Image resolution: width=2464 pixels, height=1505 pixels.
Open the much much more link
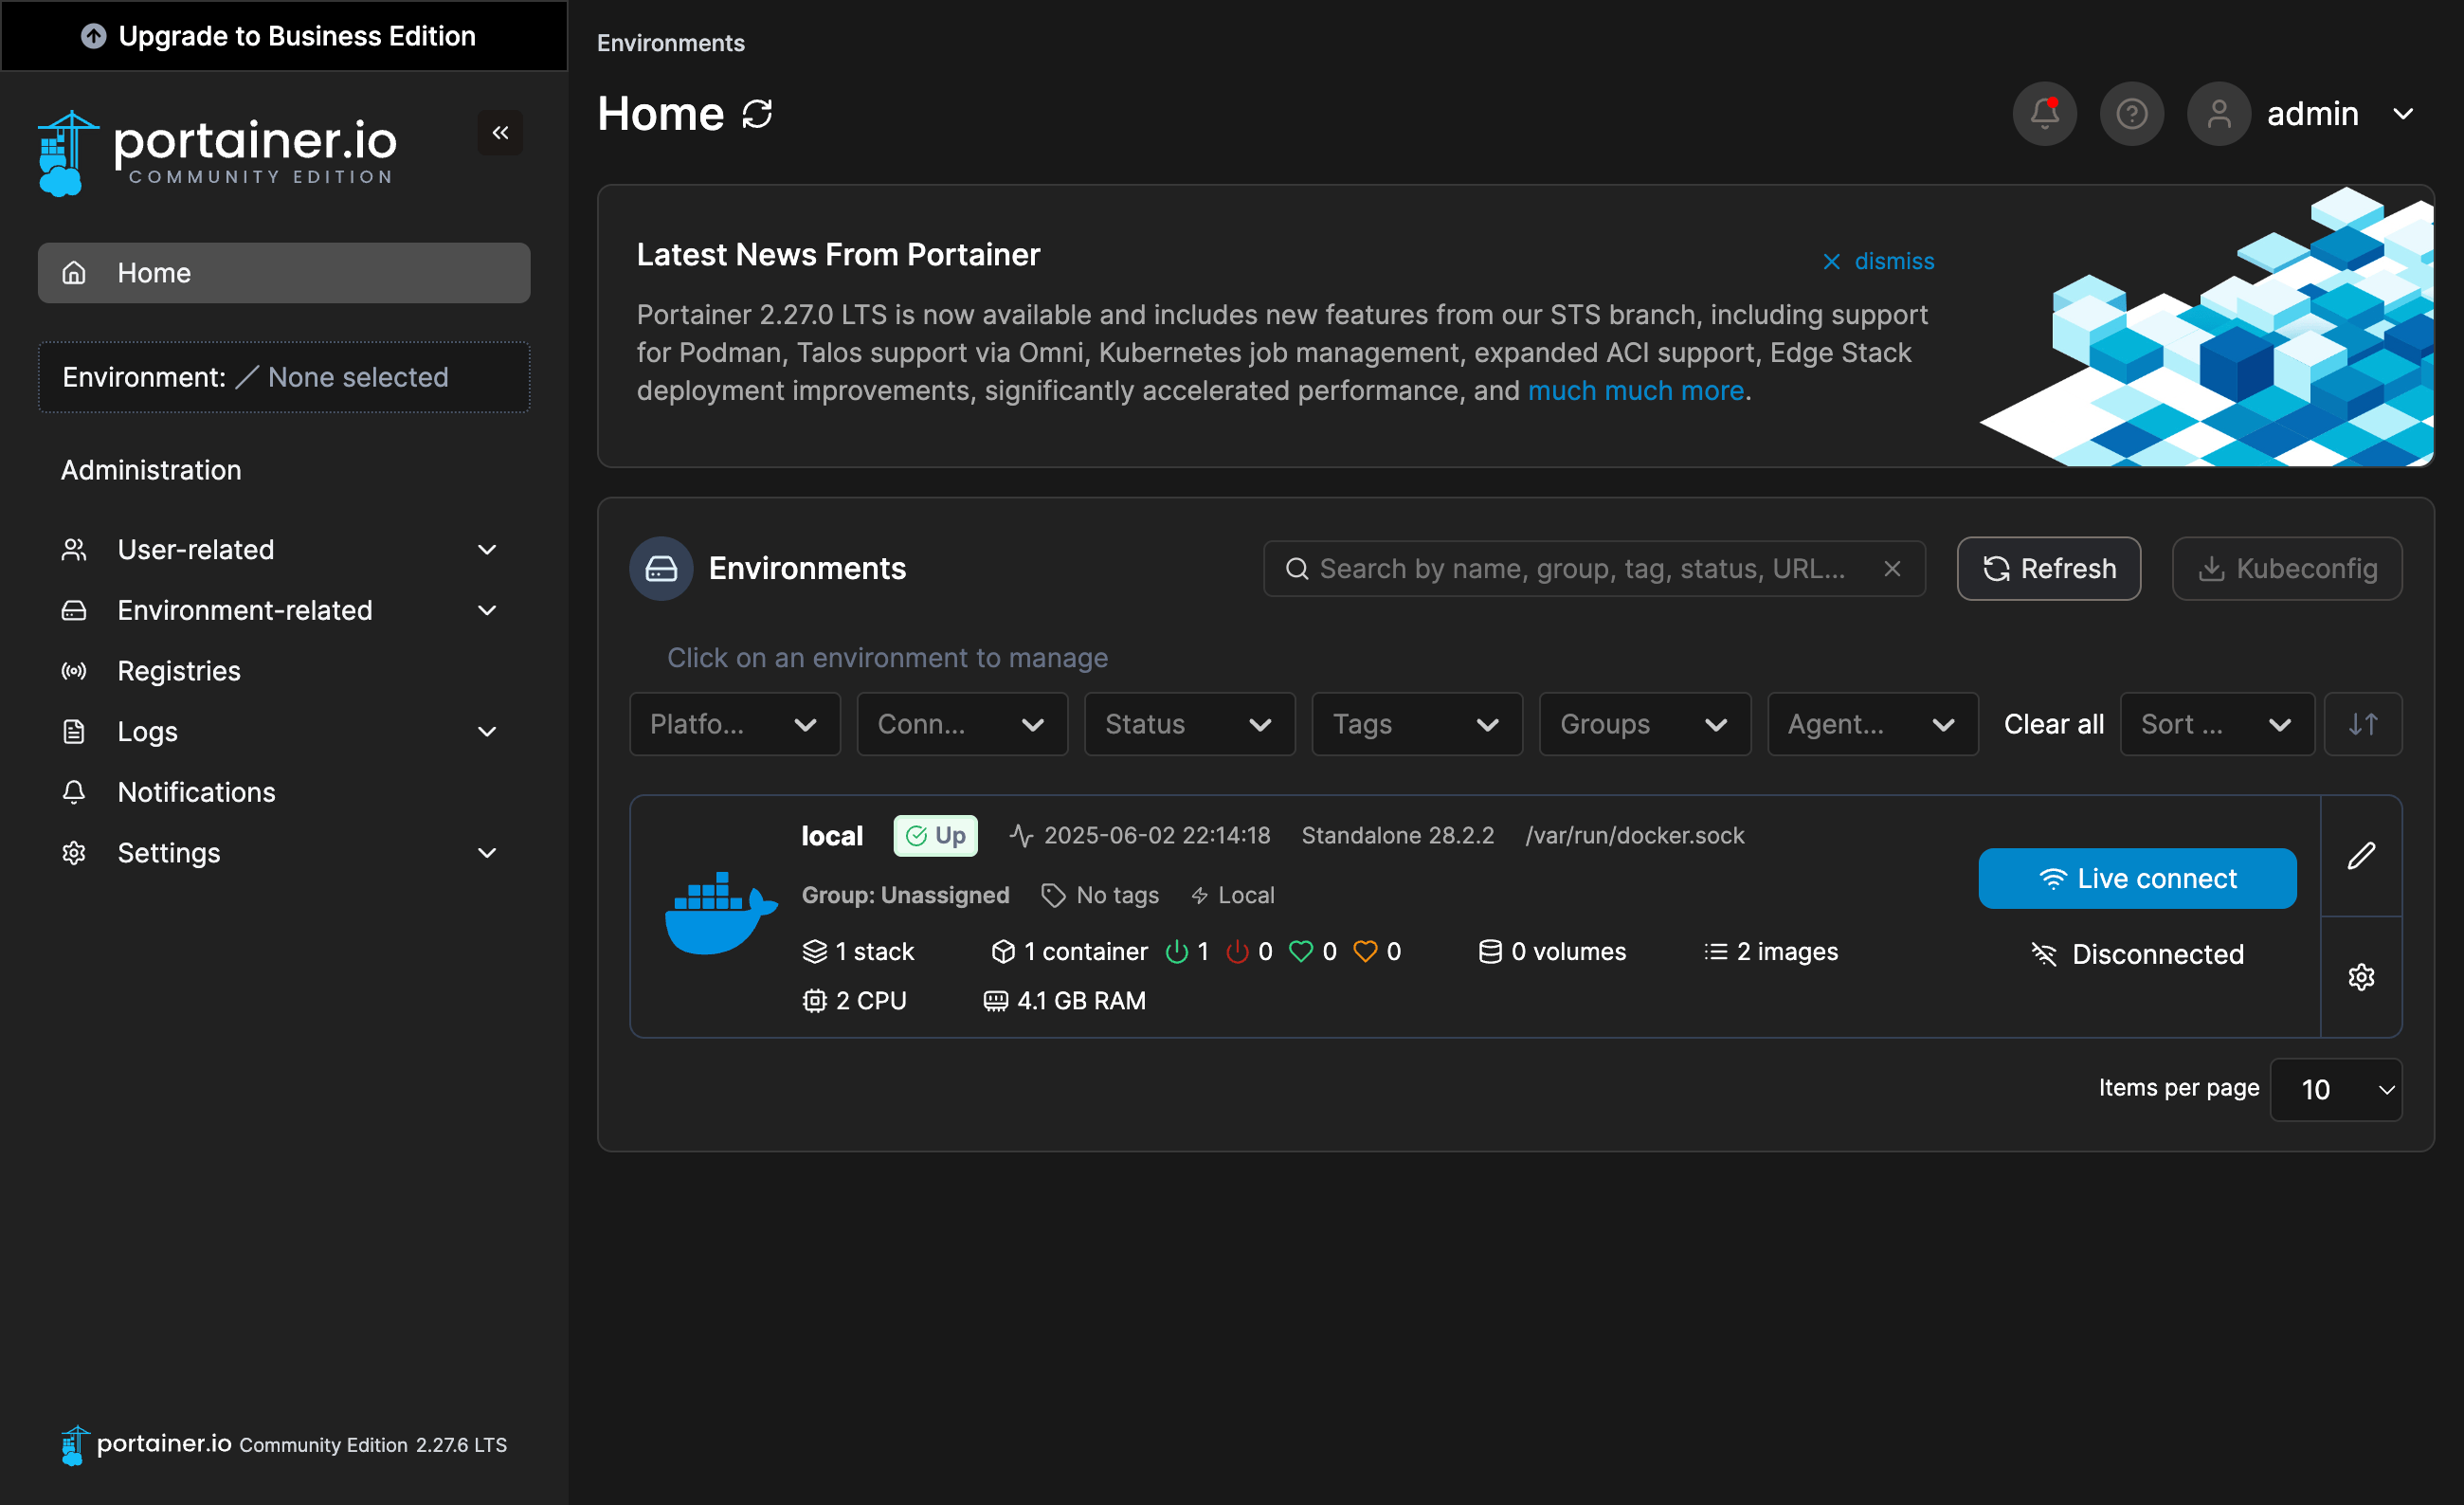(x=1635, y=390)
